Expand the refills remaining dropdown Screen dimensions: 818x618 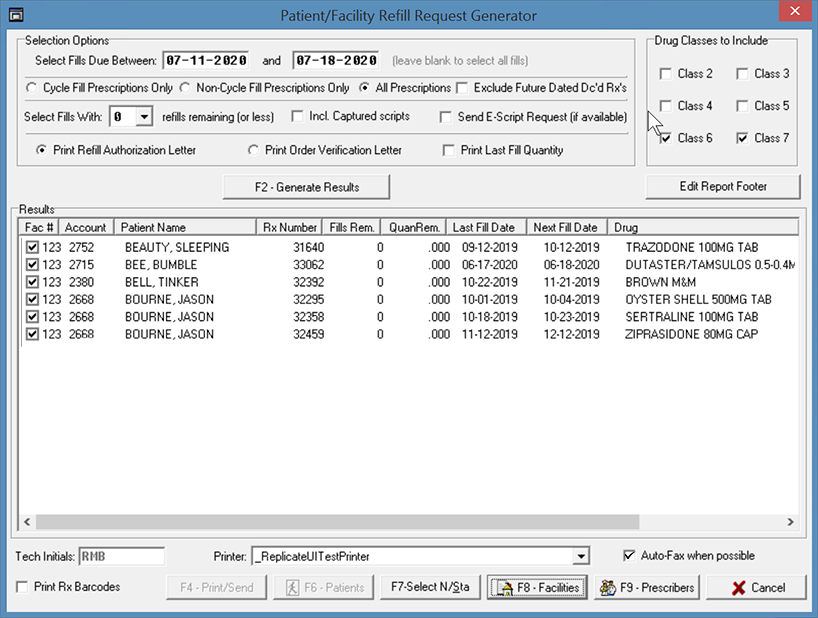point(143,117)
